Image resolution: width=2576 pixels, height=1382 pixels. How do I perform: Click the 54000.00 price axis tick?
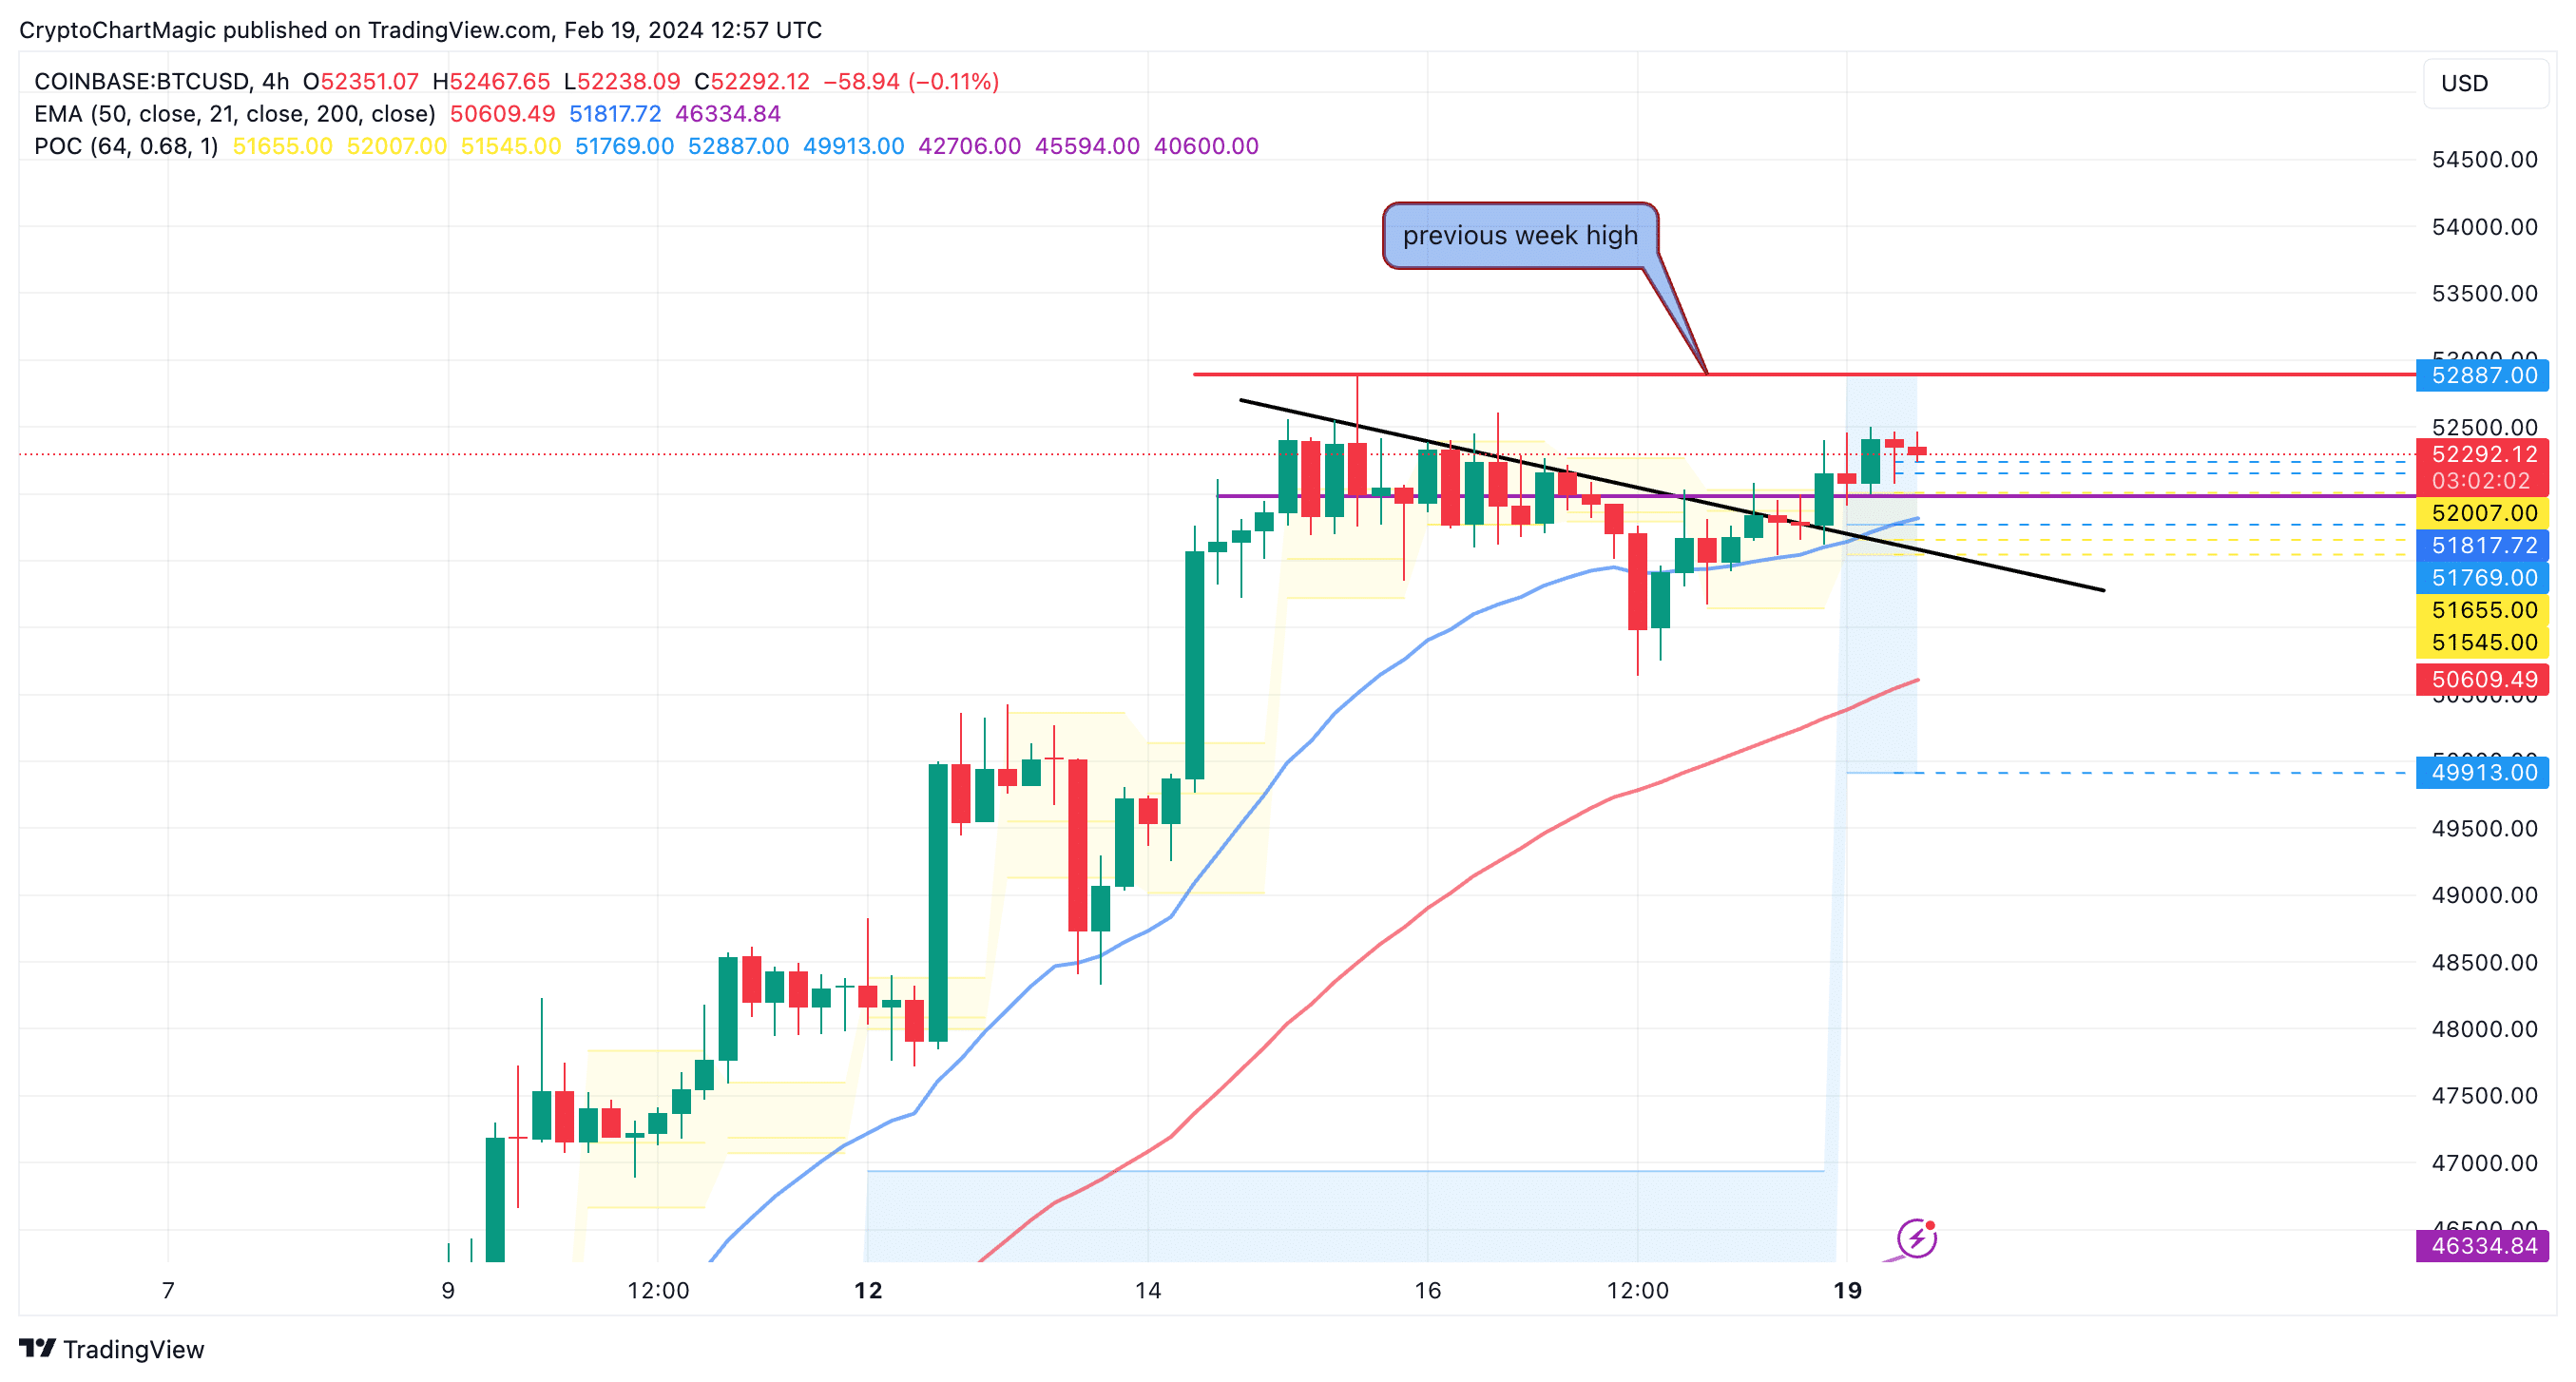click(2484, 227)
